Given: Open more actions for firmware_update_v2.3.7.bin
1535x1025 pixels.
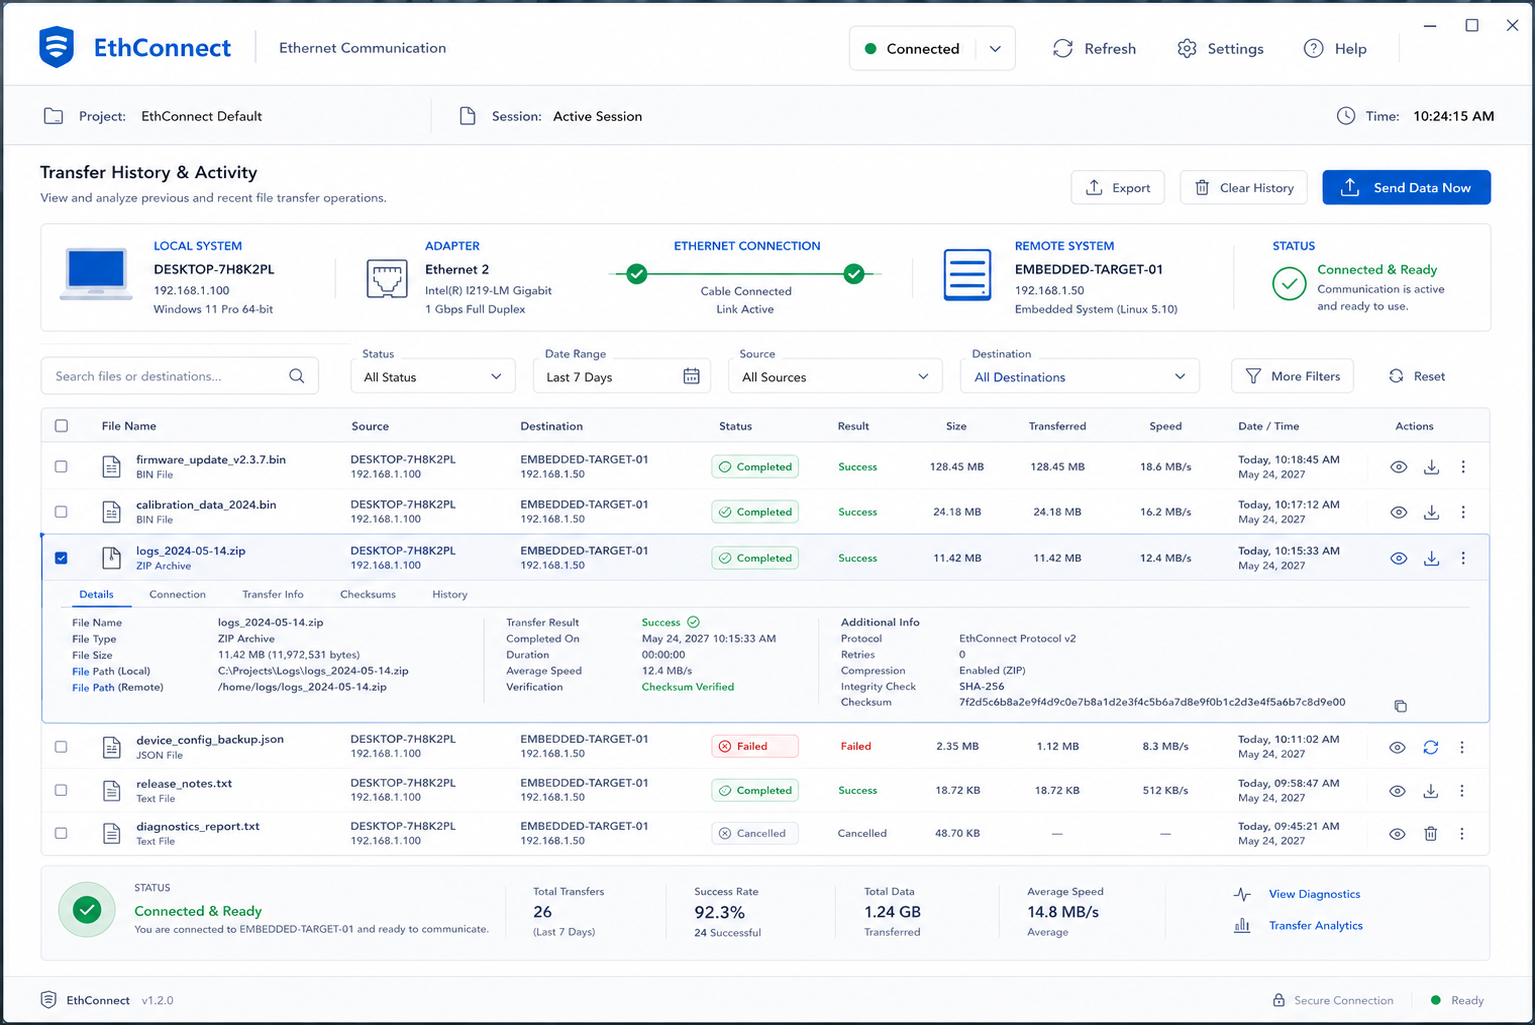Looking at the screenshot, I should (1463, 467).
